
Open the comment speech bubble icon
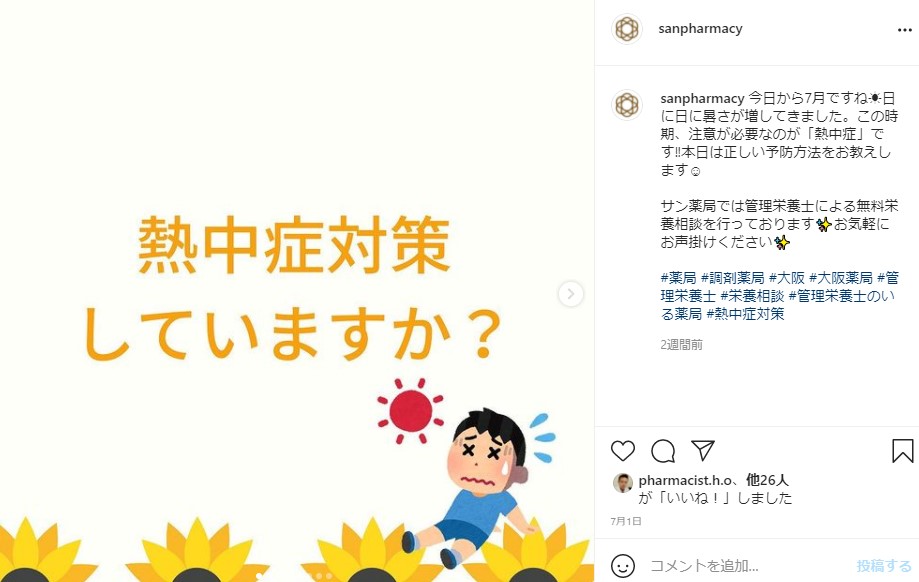[663, 451]
